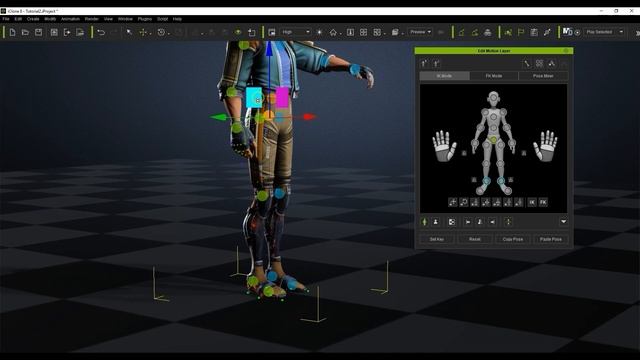Click the blue vertical axis arrow
The image size is (640, 360).
click(x=269, y=49)
